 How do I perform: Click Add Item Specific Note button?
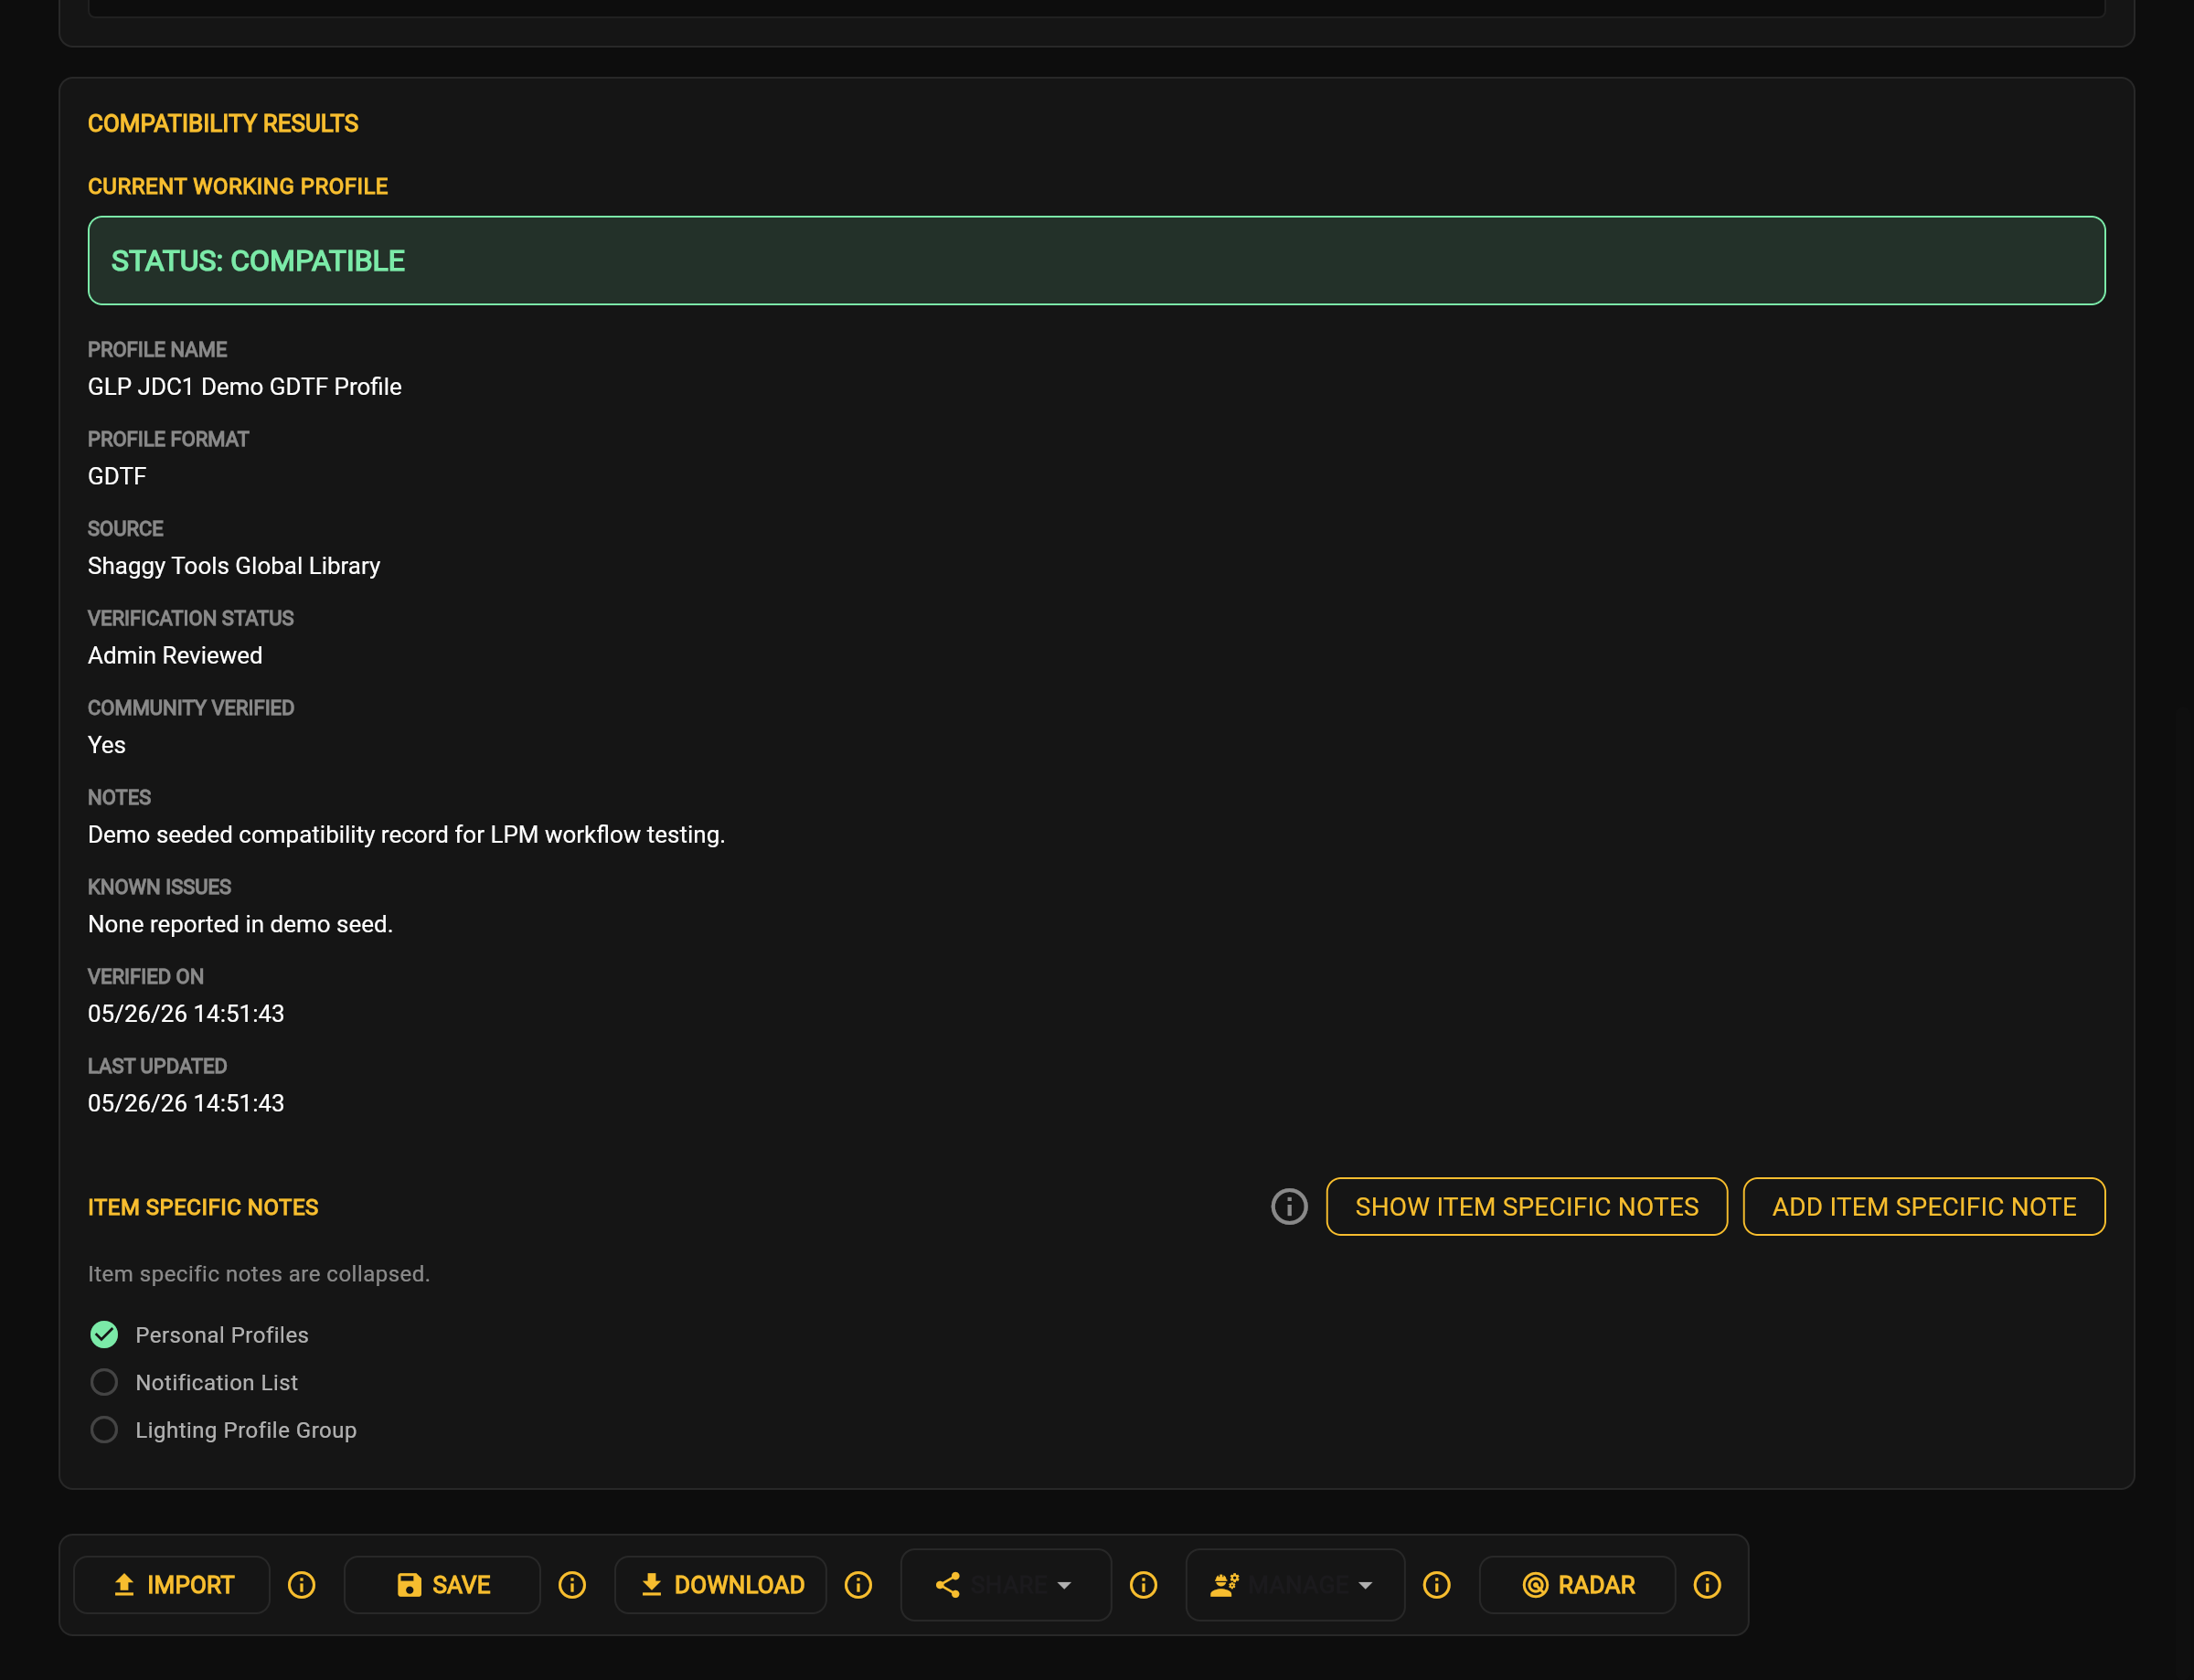(x=1924, y=1207)
